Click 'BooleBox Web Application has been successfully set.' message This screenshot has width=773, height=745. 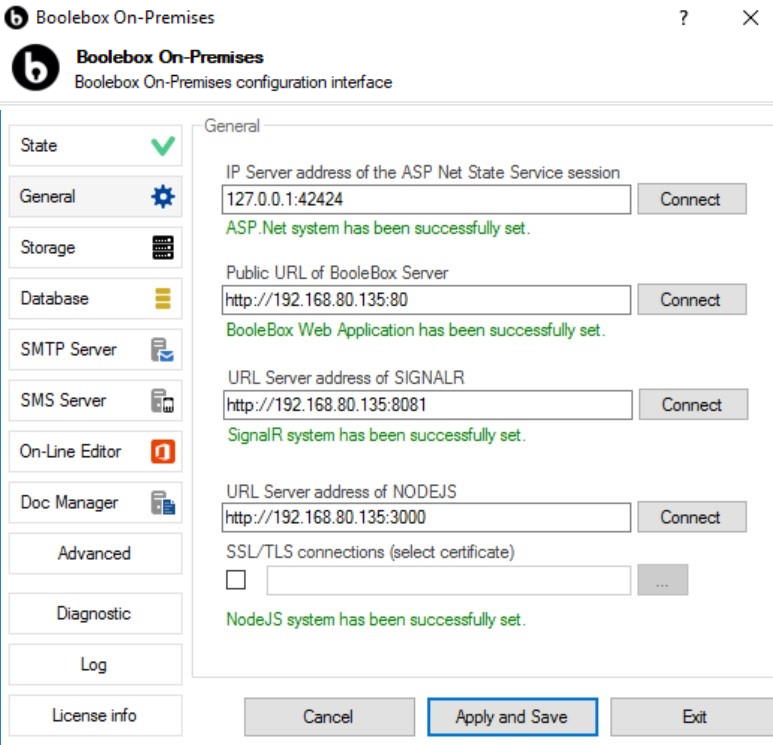415,329
